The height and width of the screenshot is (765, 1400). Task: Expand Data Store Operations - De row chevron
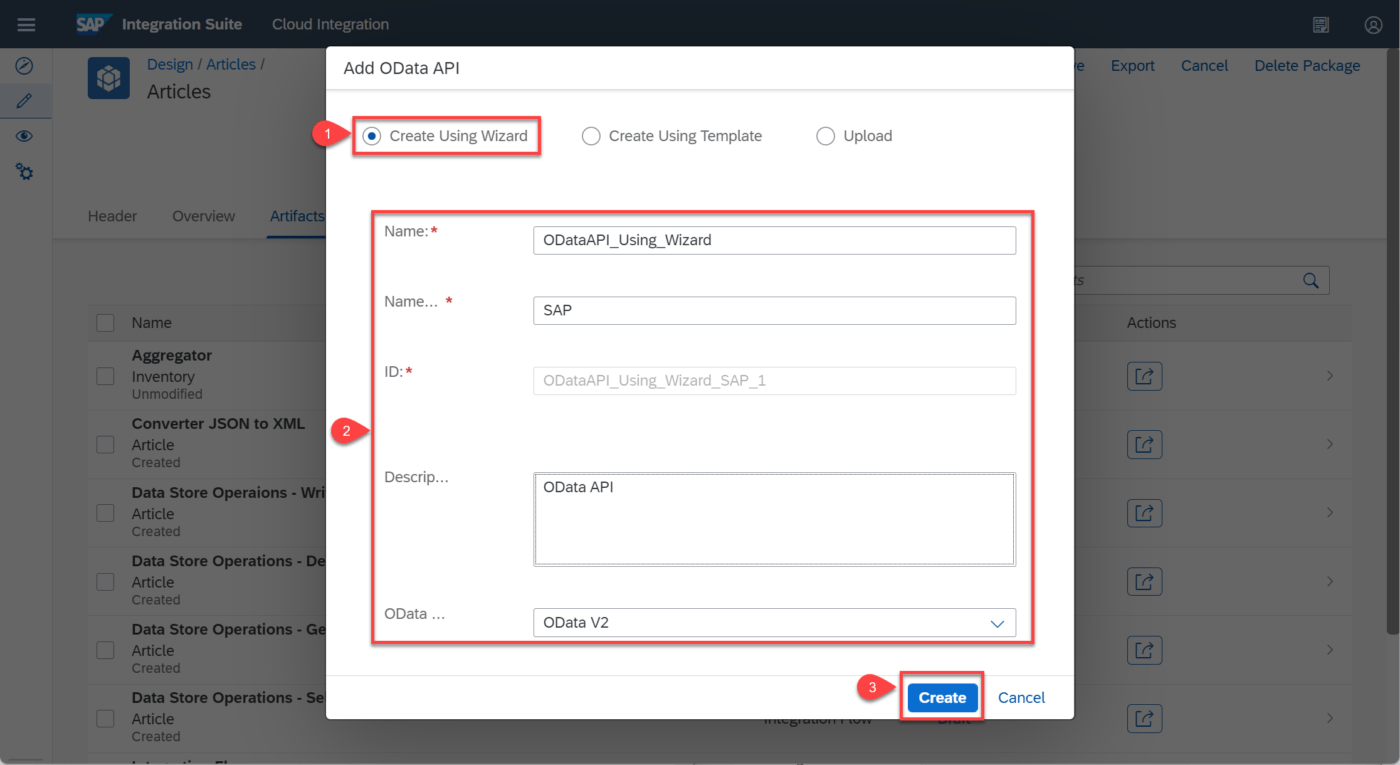point(1330,581)
